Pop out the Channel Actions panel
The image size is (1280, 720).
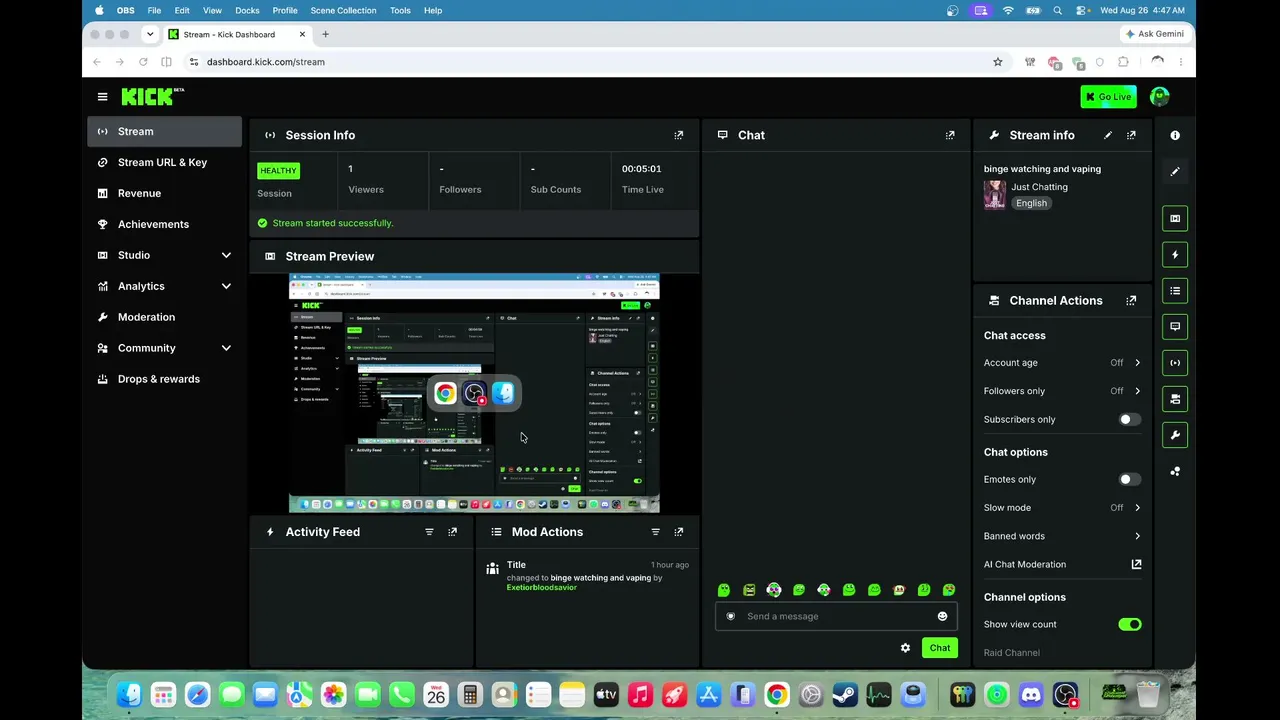[x=1131, y=300]
